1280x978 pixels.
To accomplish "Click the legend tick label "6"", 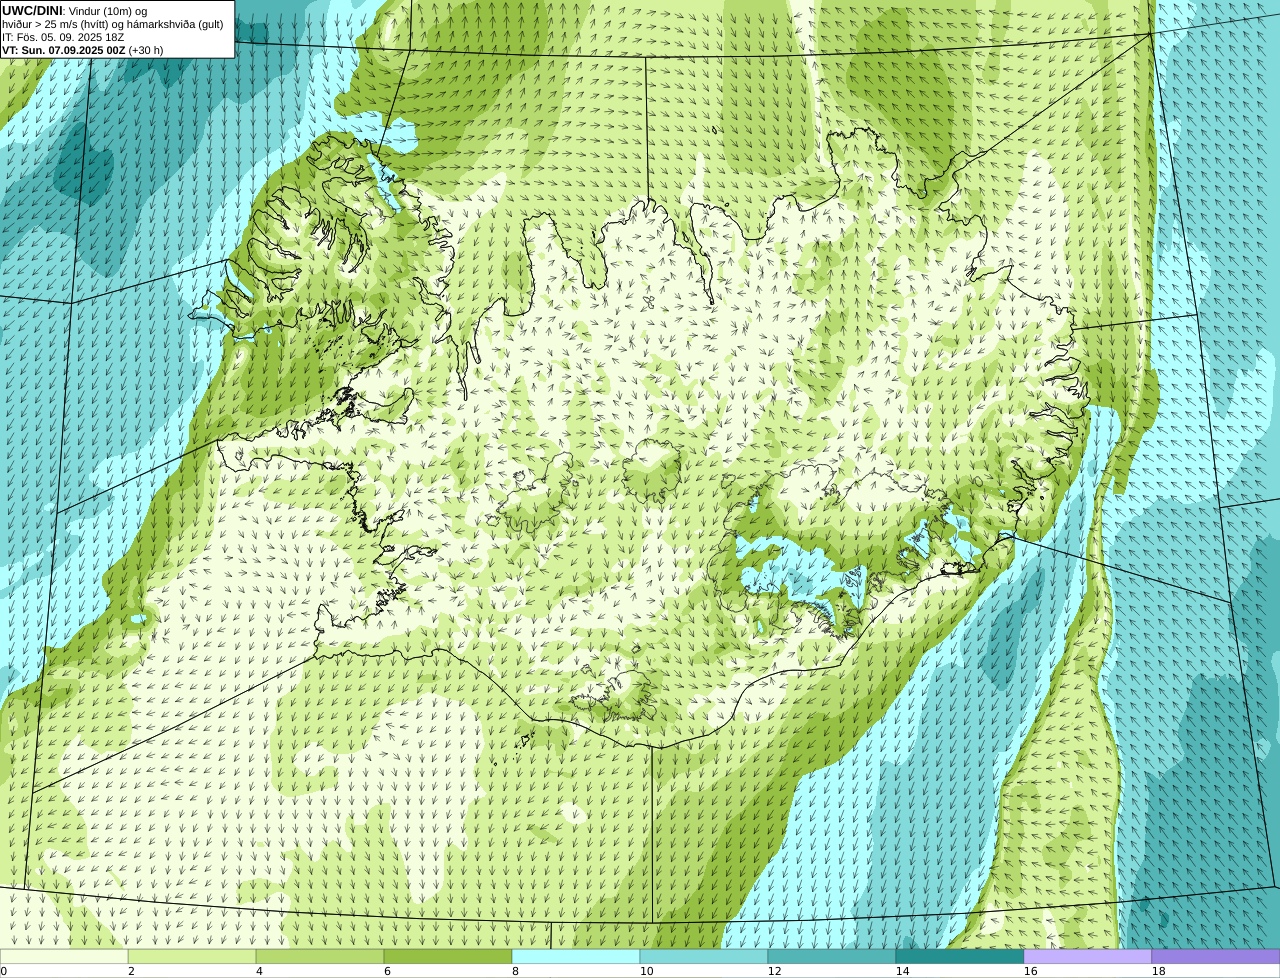I will (387, 971).
